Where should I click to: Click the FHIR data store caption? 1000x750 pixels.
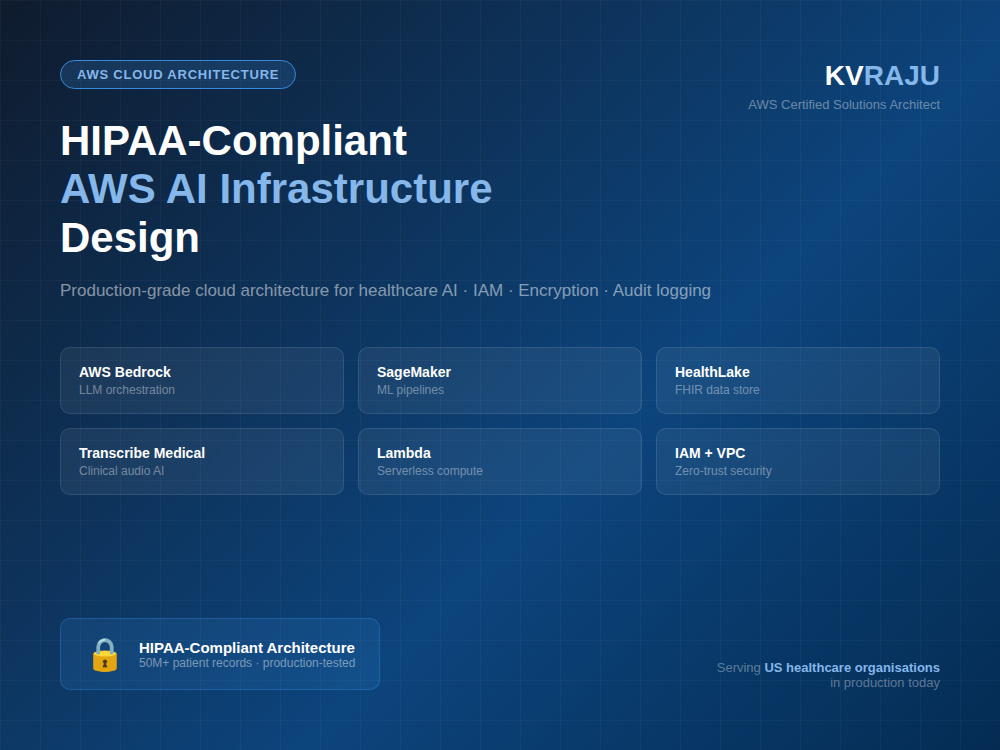717,390
